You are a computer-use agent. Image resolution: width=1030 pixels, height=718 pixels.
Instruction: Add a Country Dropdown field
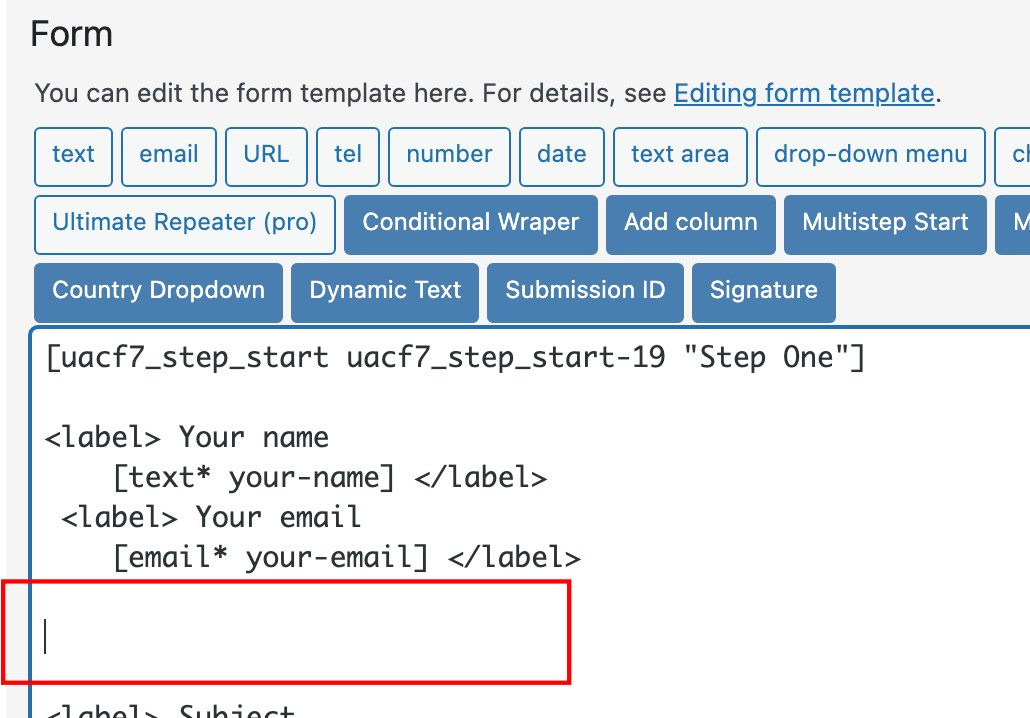coord(158,293)
